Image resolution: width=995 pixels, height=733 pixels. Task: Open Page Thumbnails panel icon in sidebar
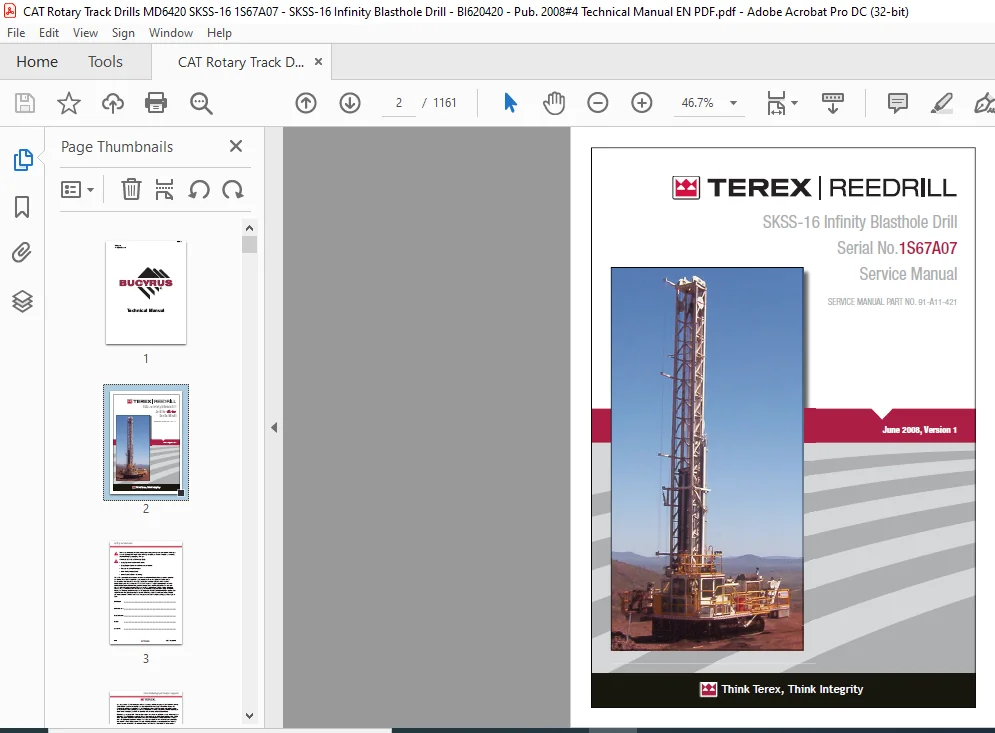coord(23,160)
